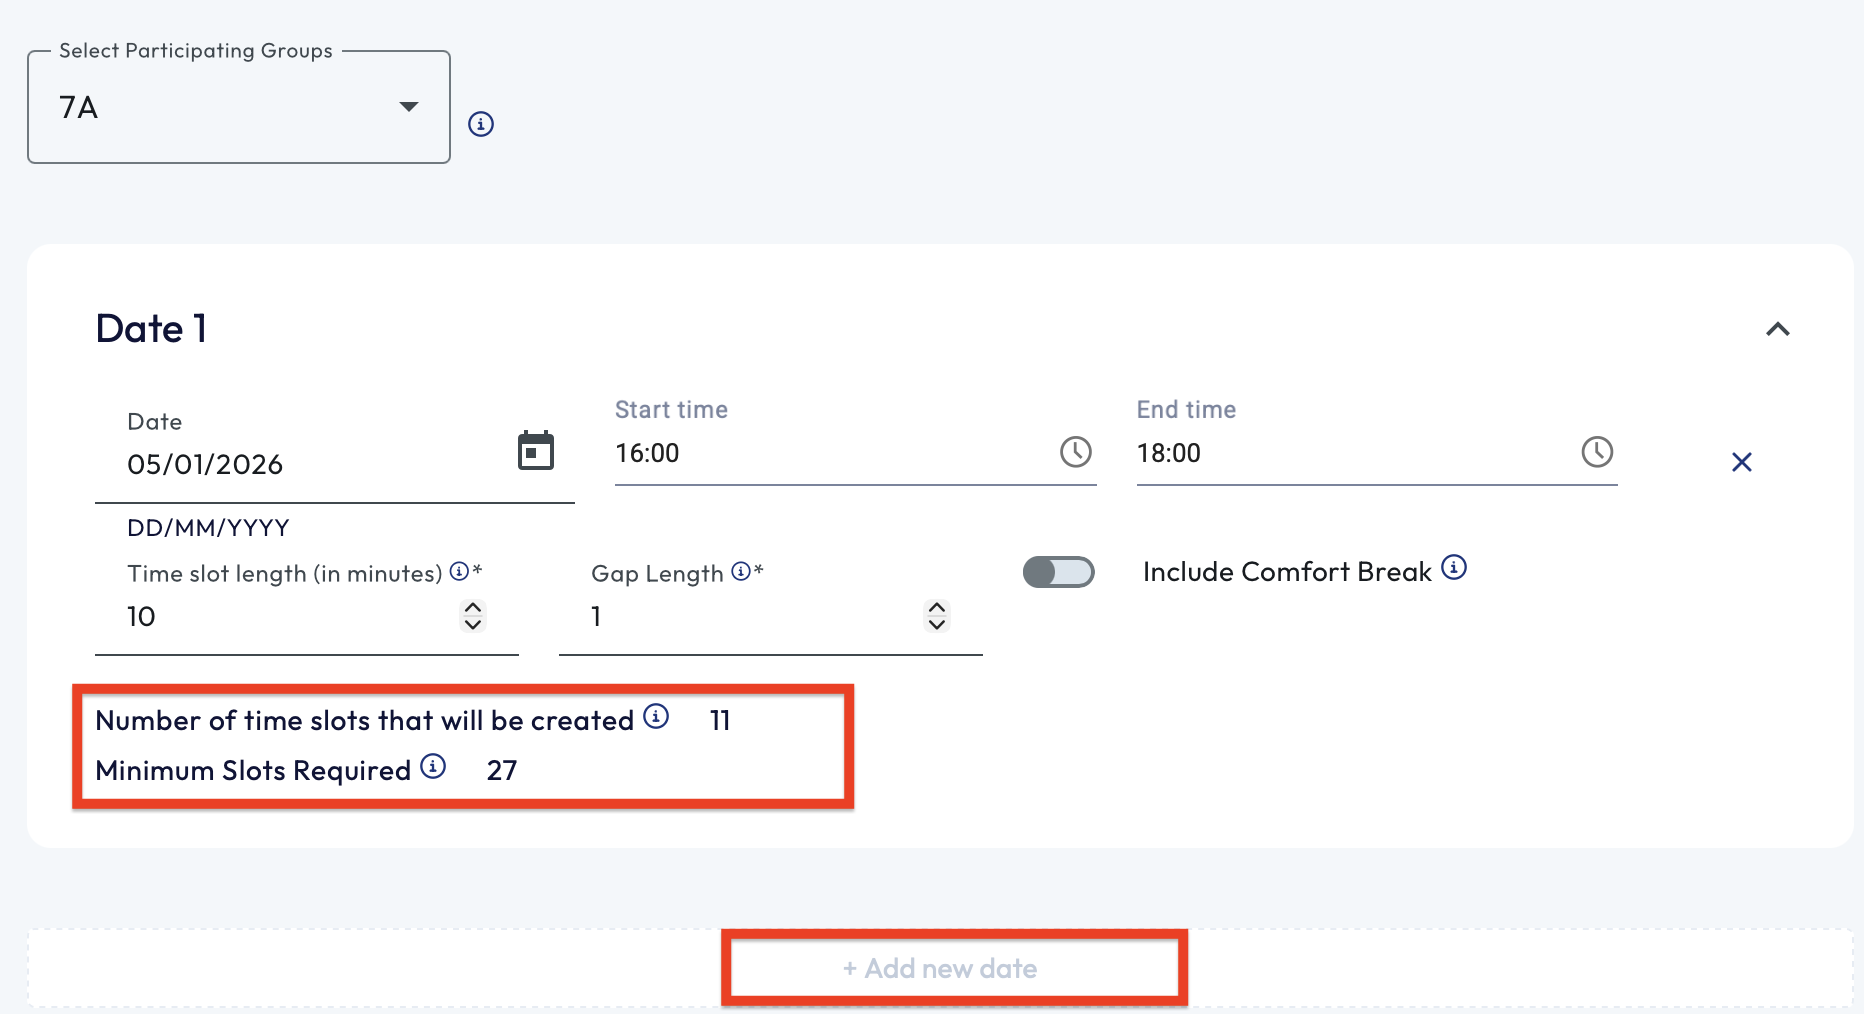Click the End time clock icon

click(x=1596, y=452)
